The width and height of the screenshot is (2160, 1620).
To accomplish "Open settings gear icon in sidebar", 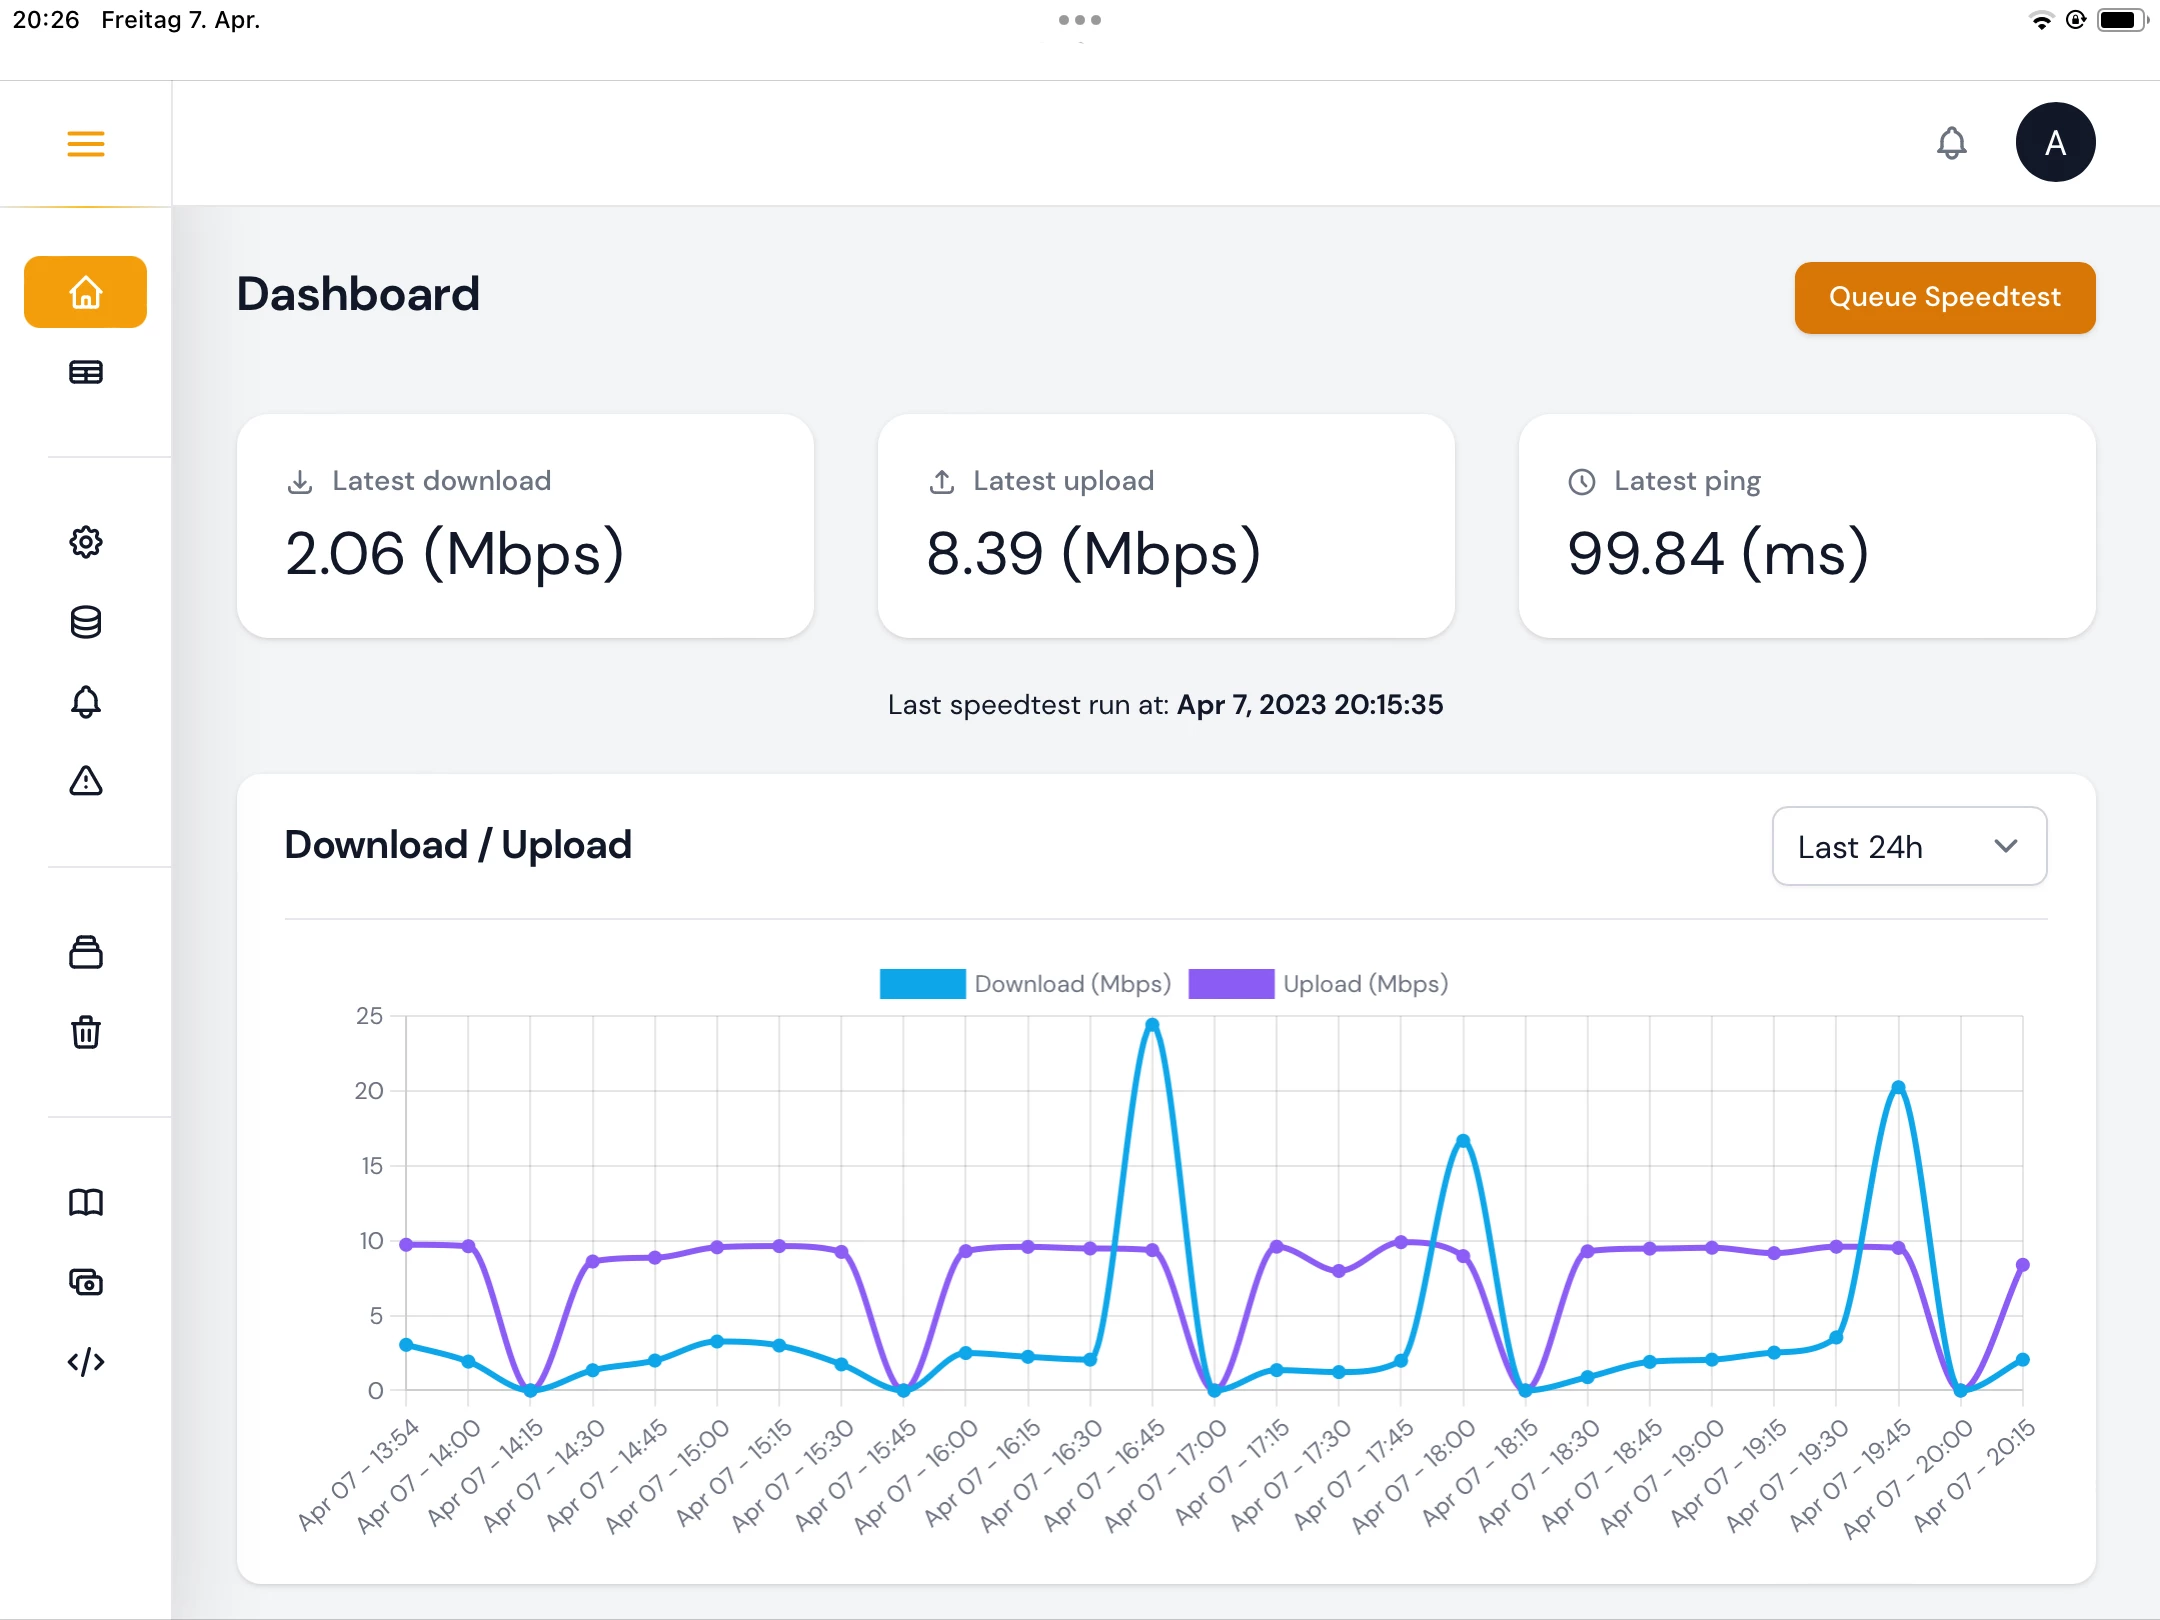I will (86, 542).
